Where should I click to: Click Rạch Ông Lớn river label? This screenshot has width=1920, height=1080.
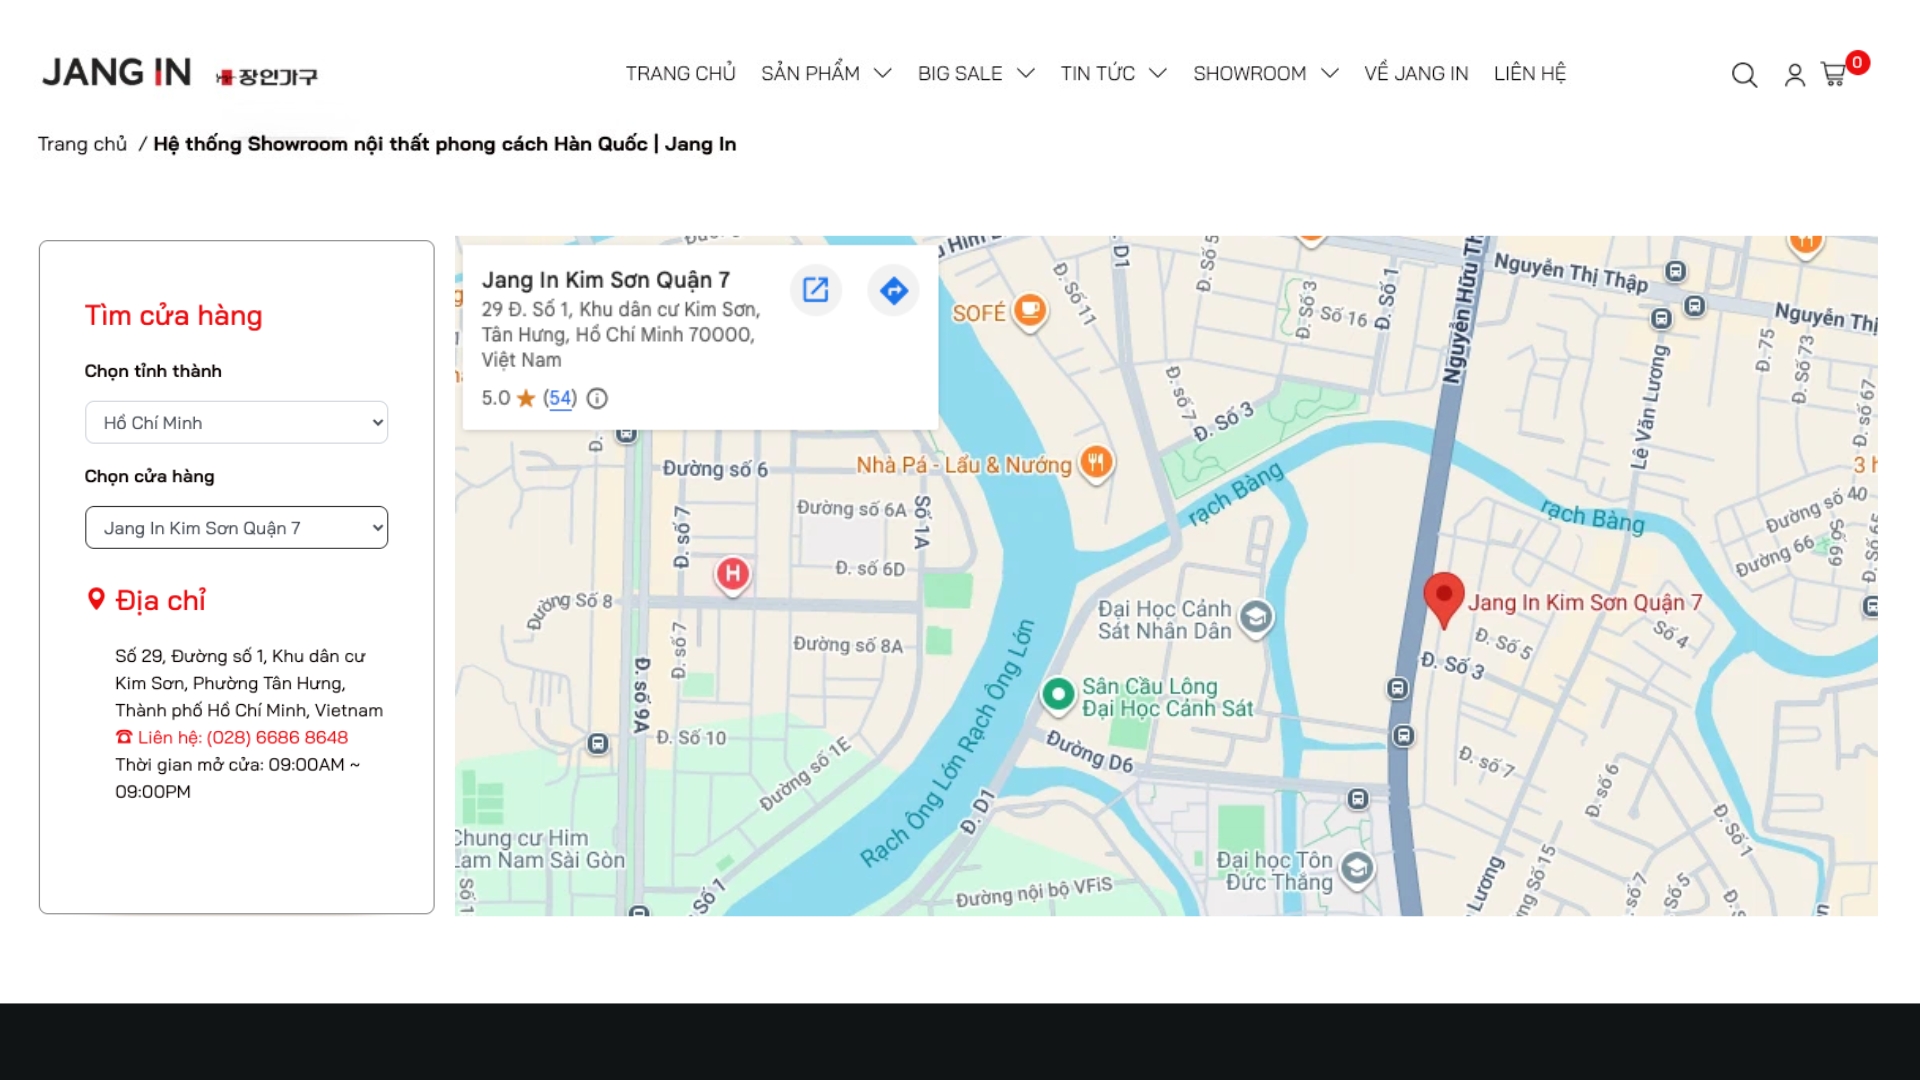click(x=948, y=745)
